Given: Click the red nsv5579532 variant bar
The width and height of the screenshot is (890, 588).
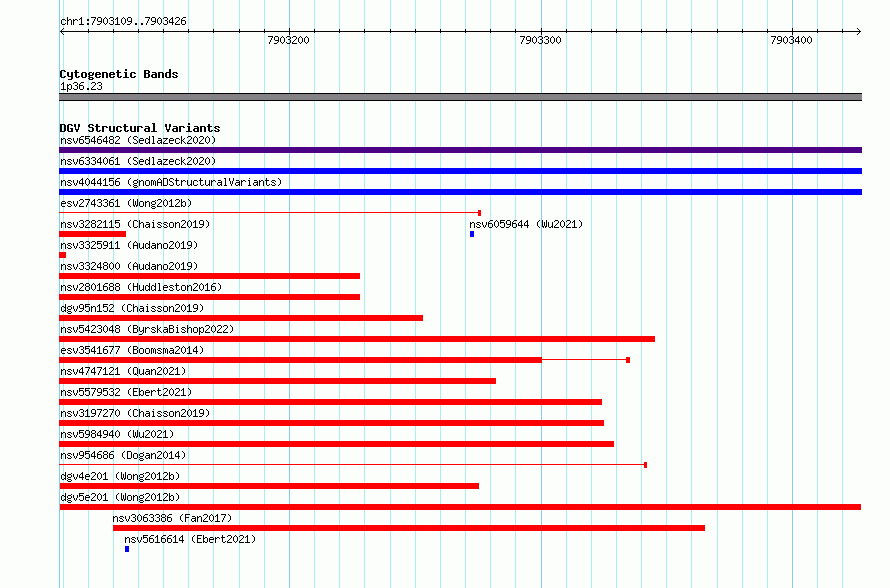Looking at the screenshot, I should (x=330, y=402).
